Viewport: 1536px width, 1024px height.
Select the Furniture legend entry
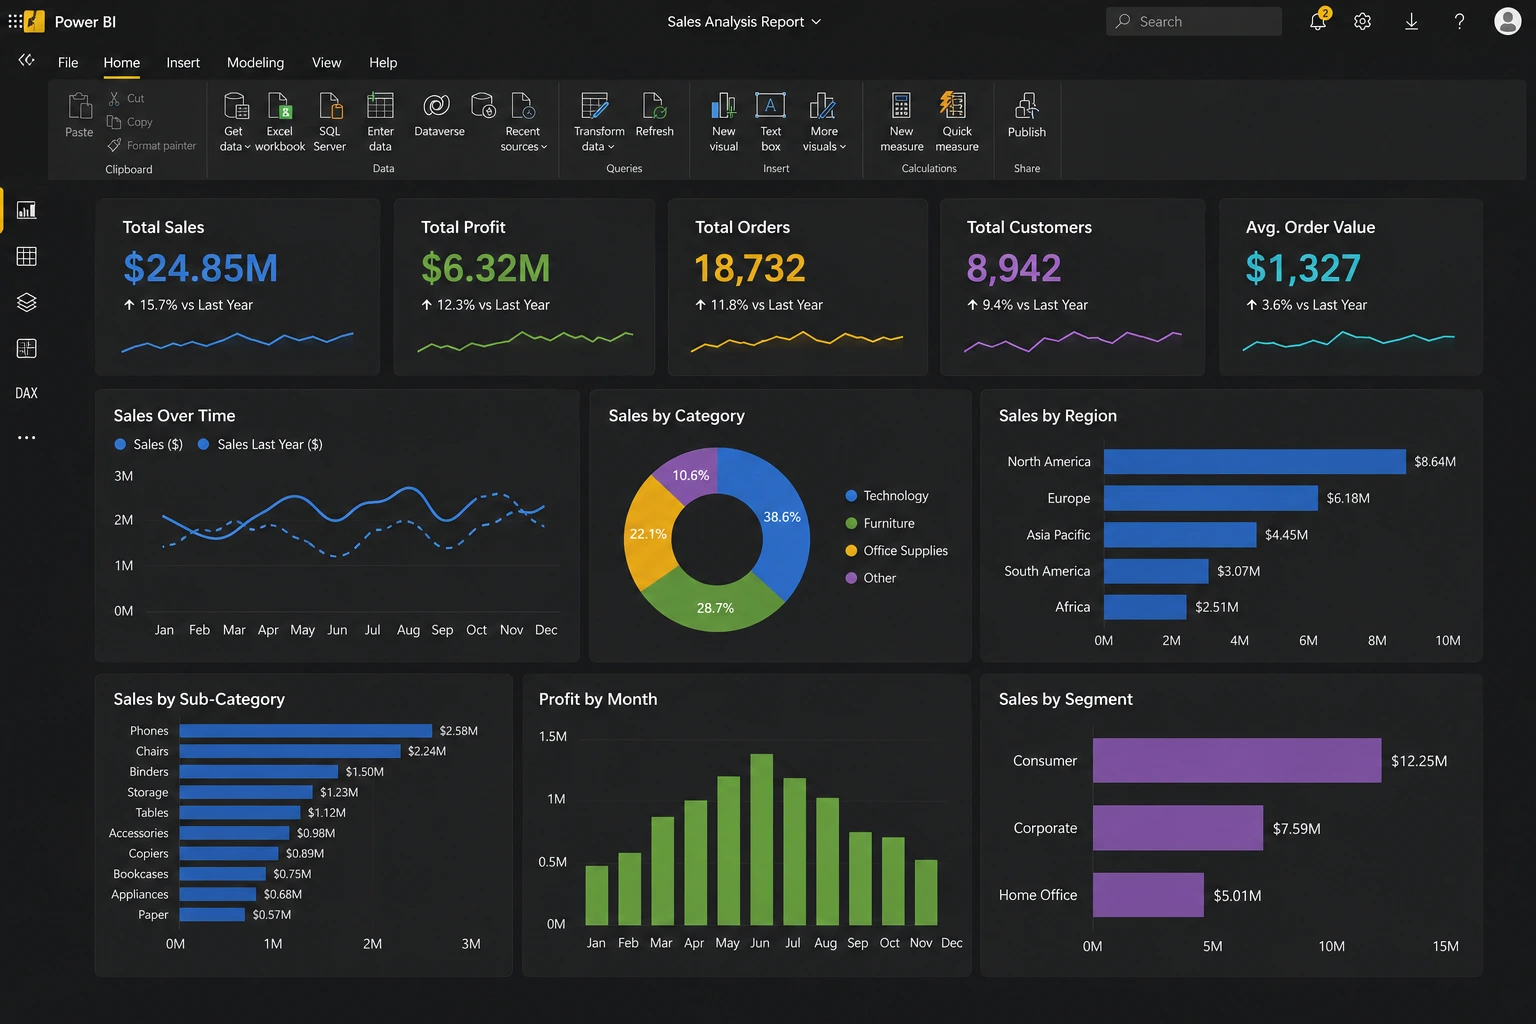[x=880, y=523]
